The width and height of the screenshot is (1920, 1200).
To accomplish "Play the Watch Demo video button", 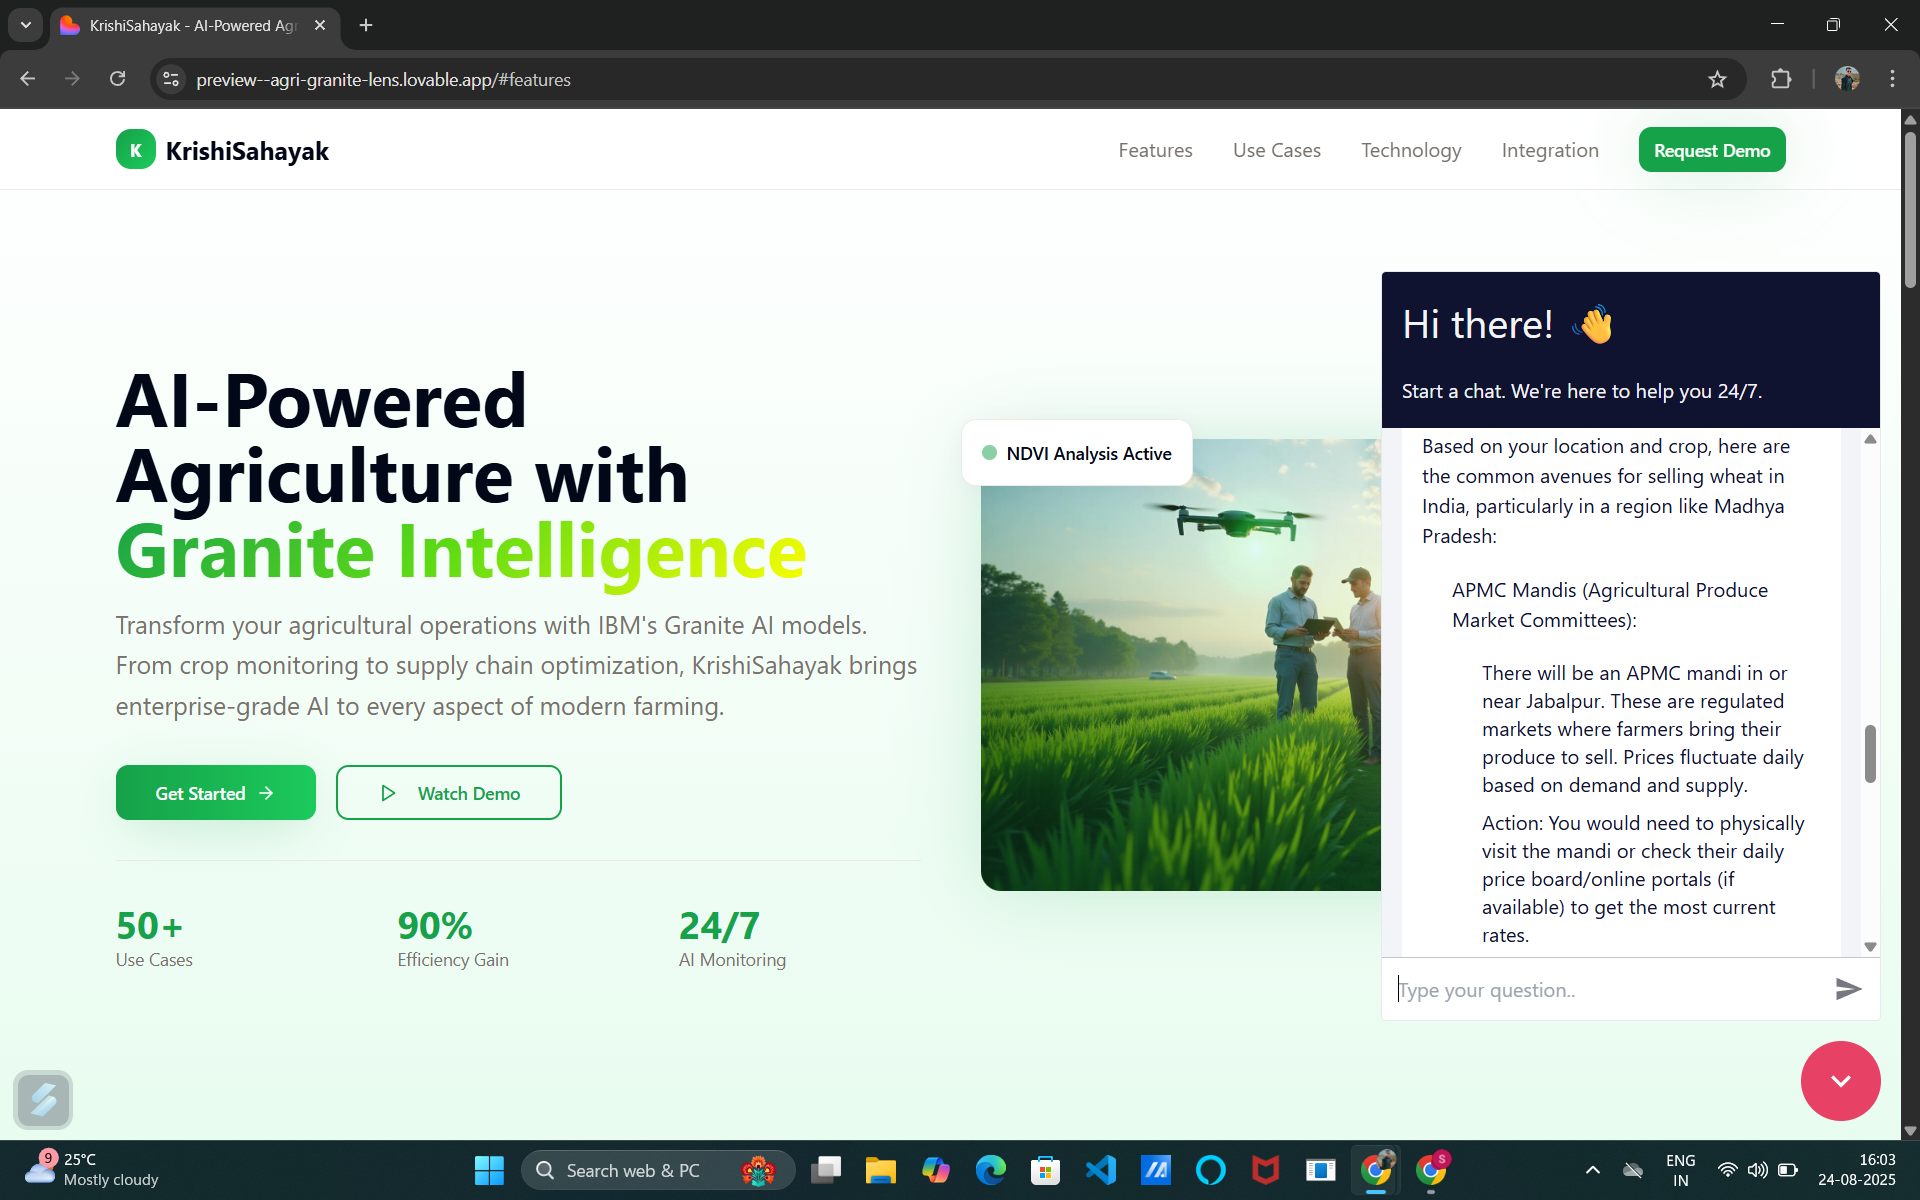I will 448,793.
